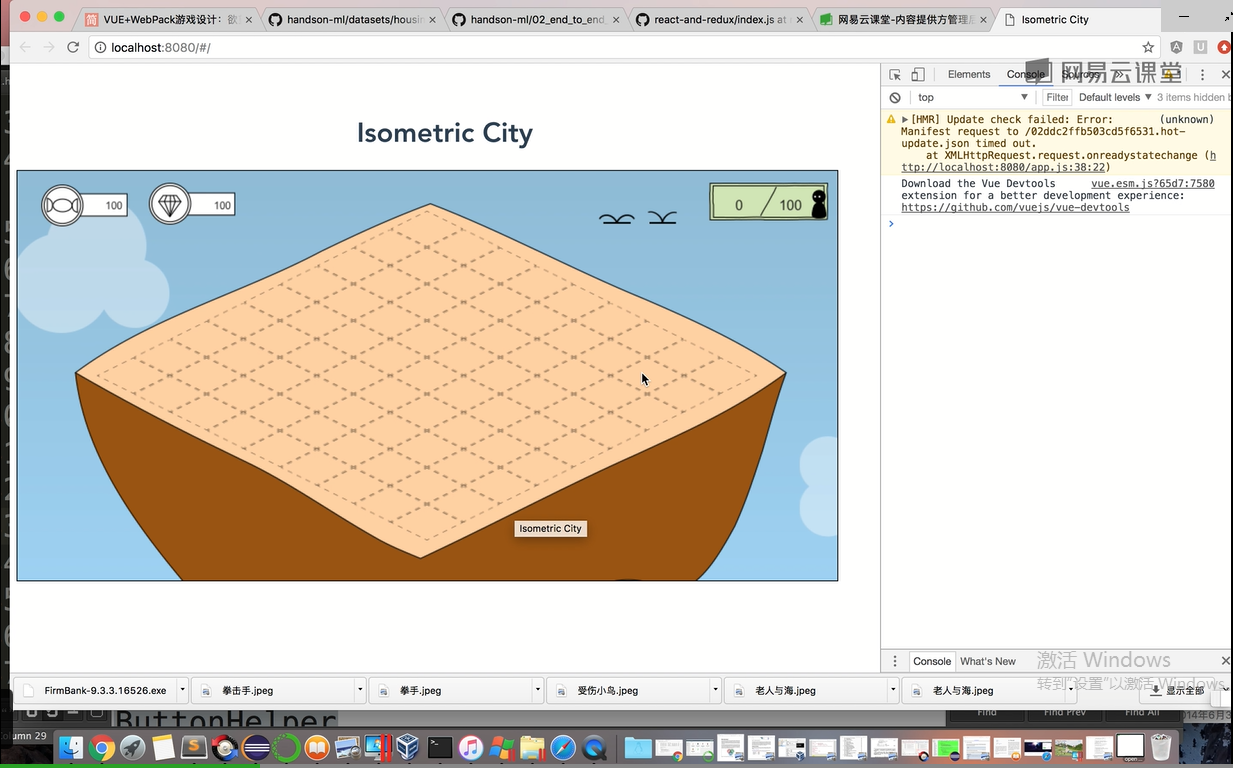Toggle the device toolbar icon
Screen dimensions: 1233x768
click(918, 75)
